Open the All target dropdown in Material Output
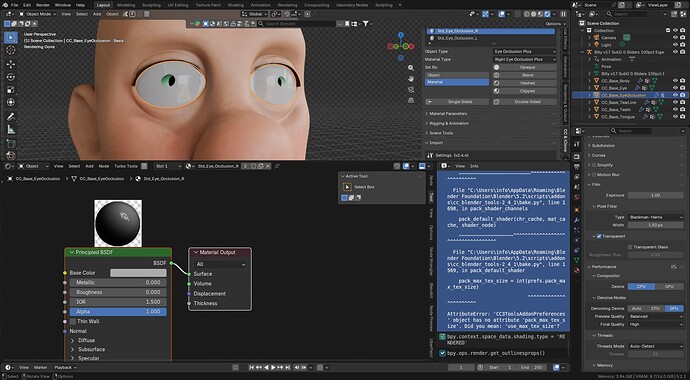690x380 pixels. (220, 264)
